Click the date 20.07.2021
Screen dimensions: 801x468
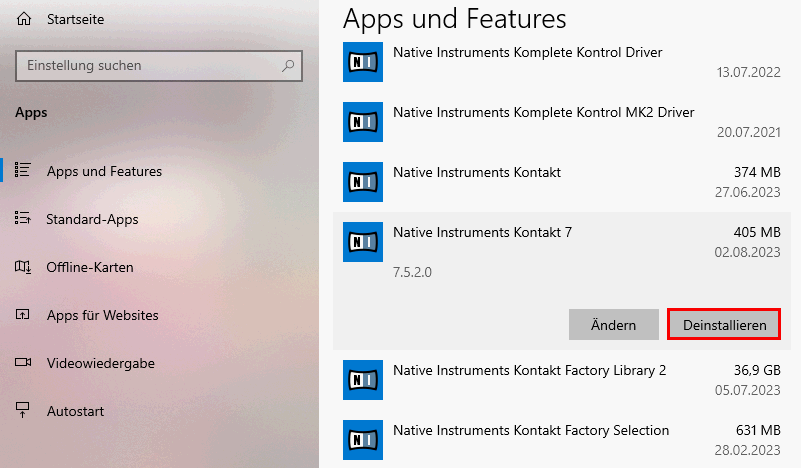748,133
